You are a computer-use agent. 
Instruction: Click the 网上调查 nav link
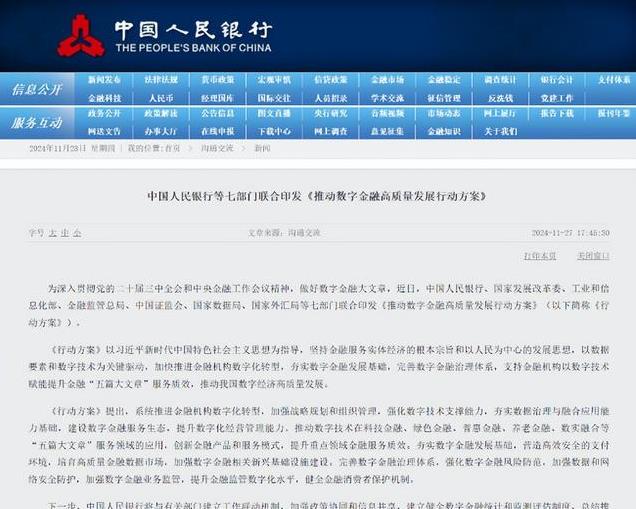pyautogui.click(x=331, y=131)
